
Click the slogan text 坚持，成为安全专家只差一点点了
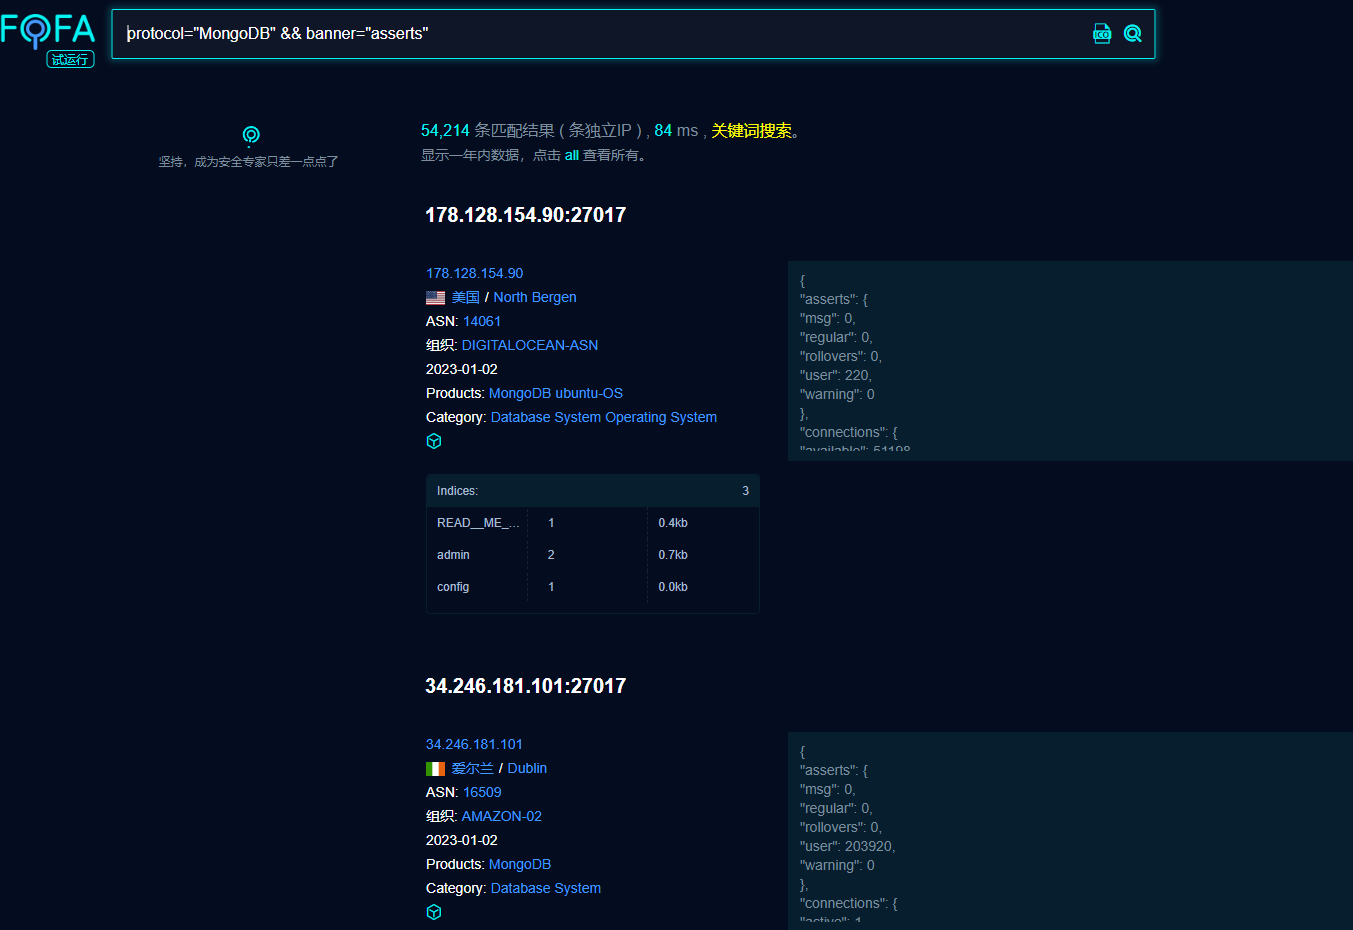pyautogui.click(x=249, y=162)
